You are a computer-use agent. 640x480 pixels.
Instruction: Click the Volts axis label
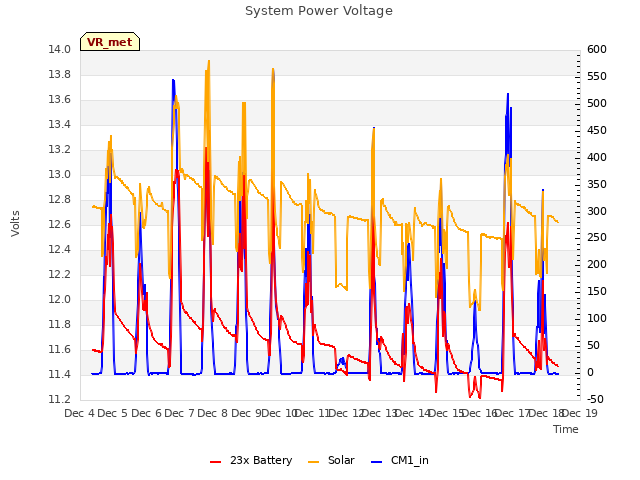pos(15,223)
